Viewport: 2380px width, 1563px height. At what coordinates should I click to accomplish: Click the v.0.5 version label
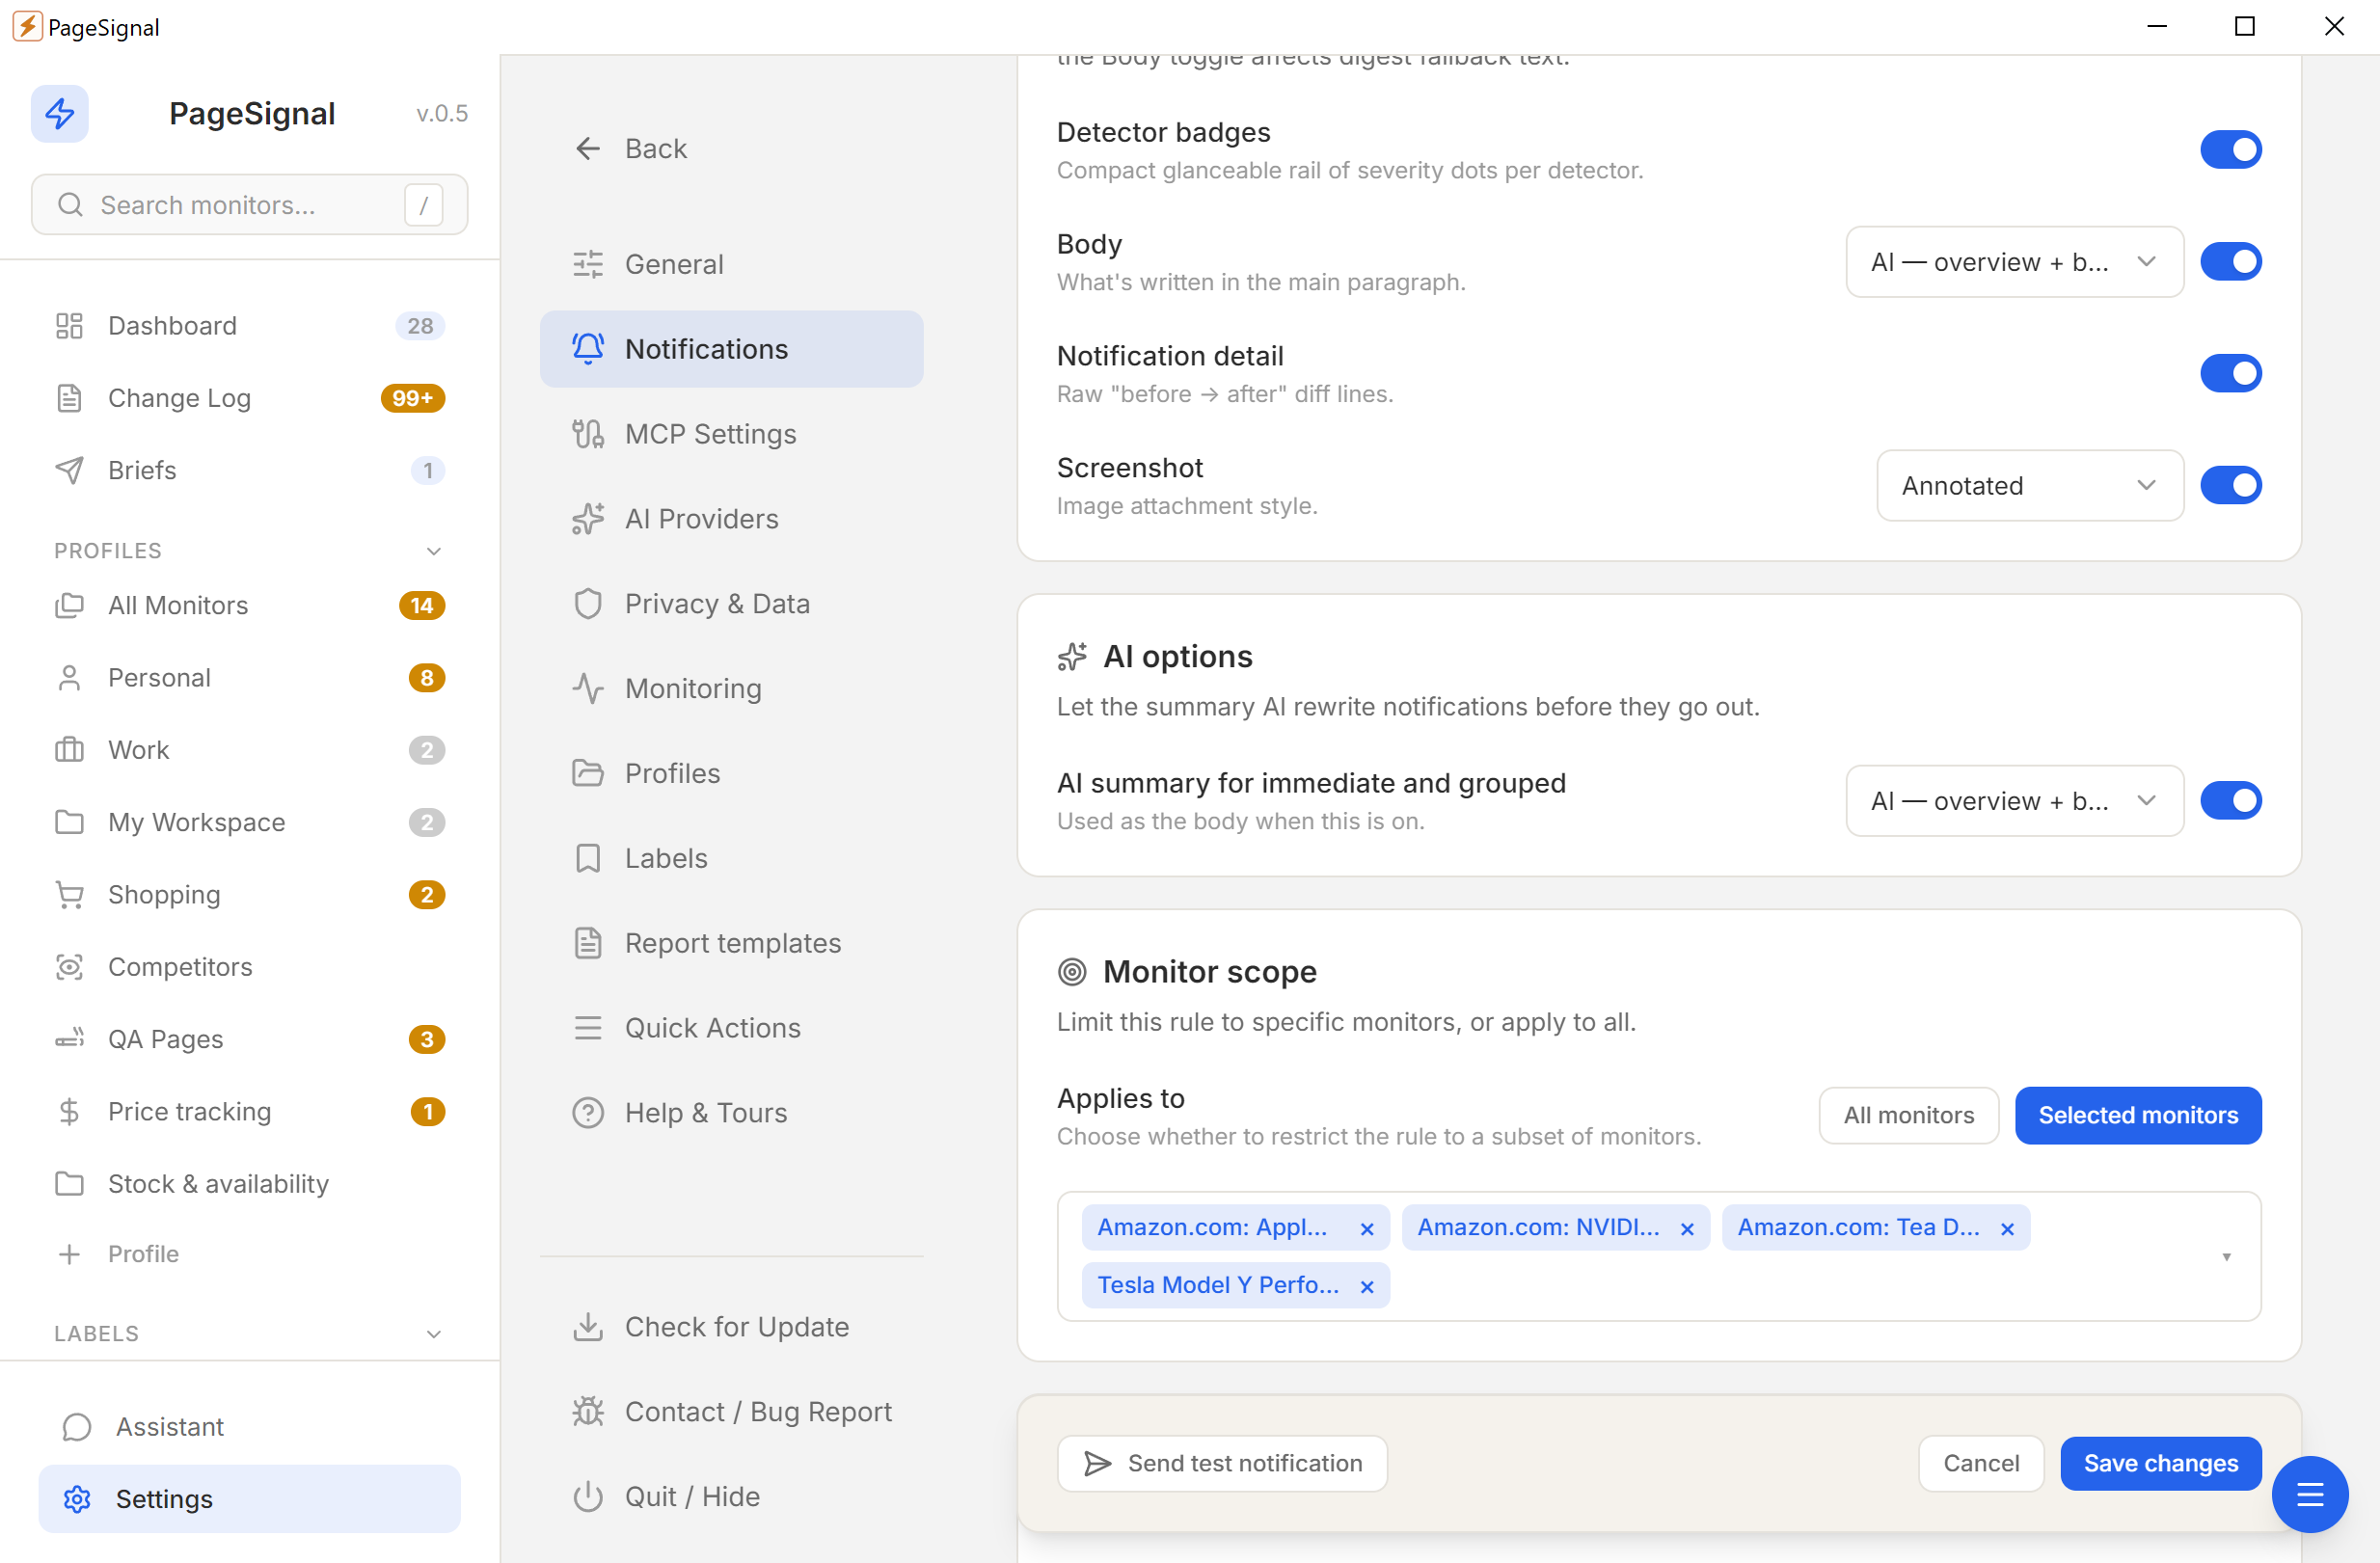(442, 114)
